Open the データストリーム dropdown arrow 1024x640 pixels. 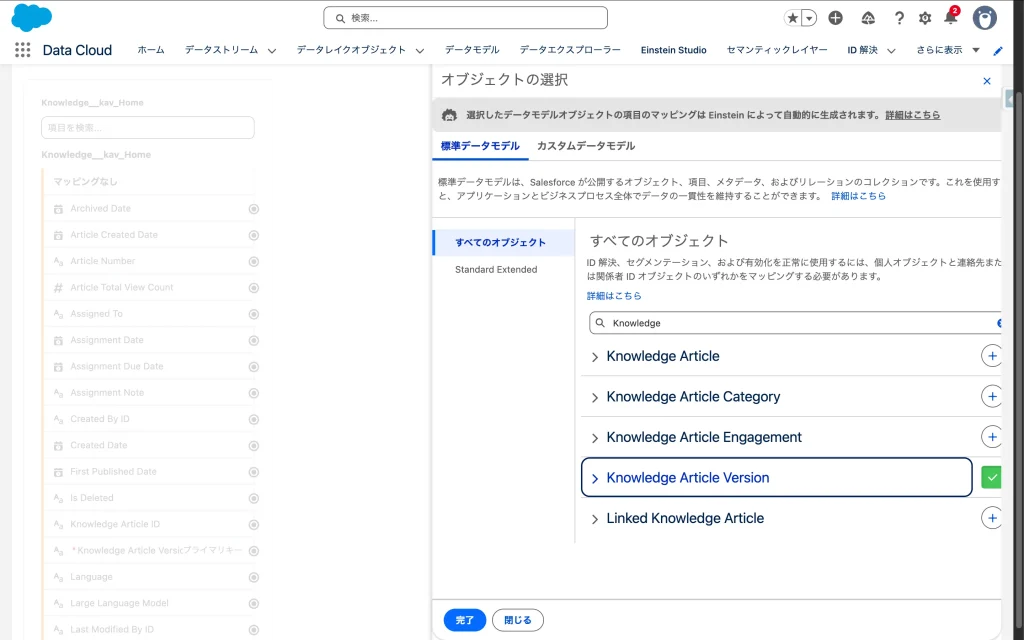point(271,50)
